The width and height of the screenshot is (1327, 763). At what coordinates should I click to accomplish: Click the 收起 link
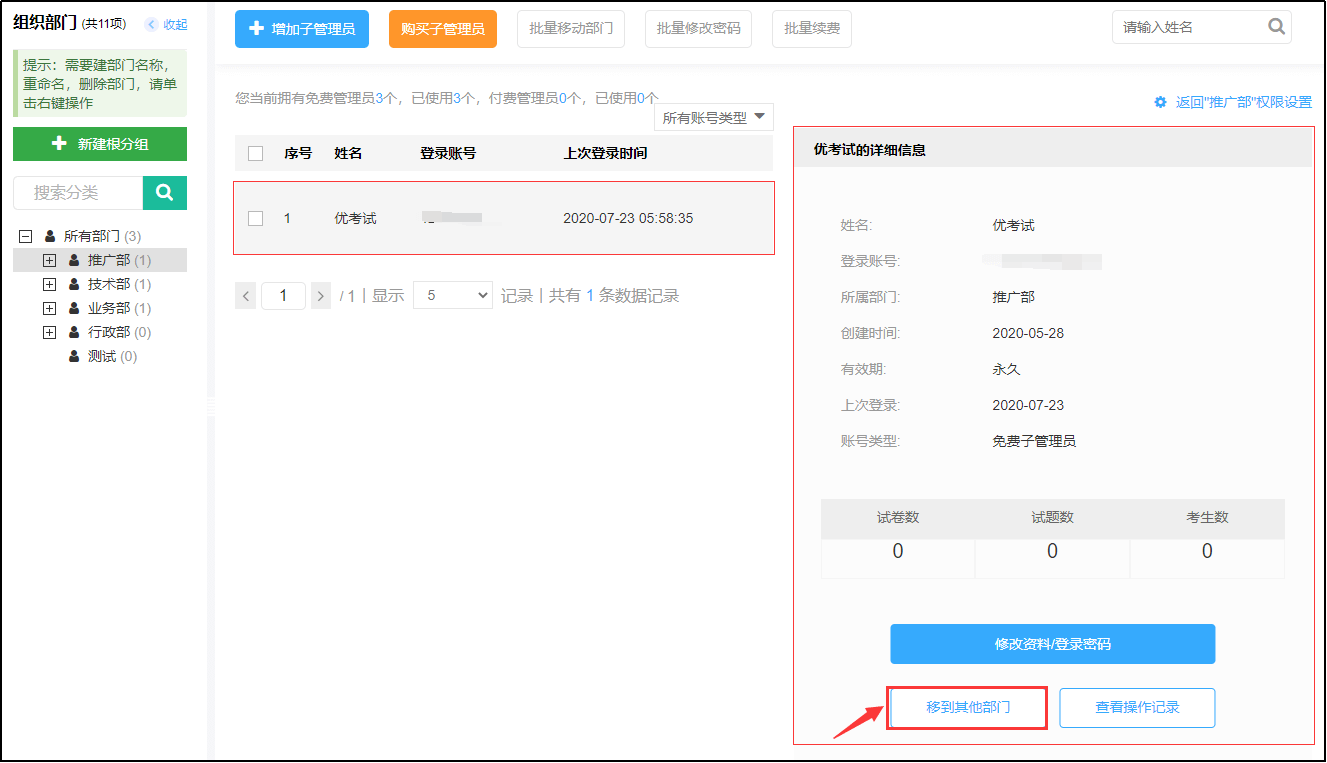pyautogui.click(x=175, y=24)
